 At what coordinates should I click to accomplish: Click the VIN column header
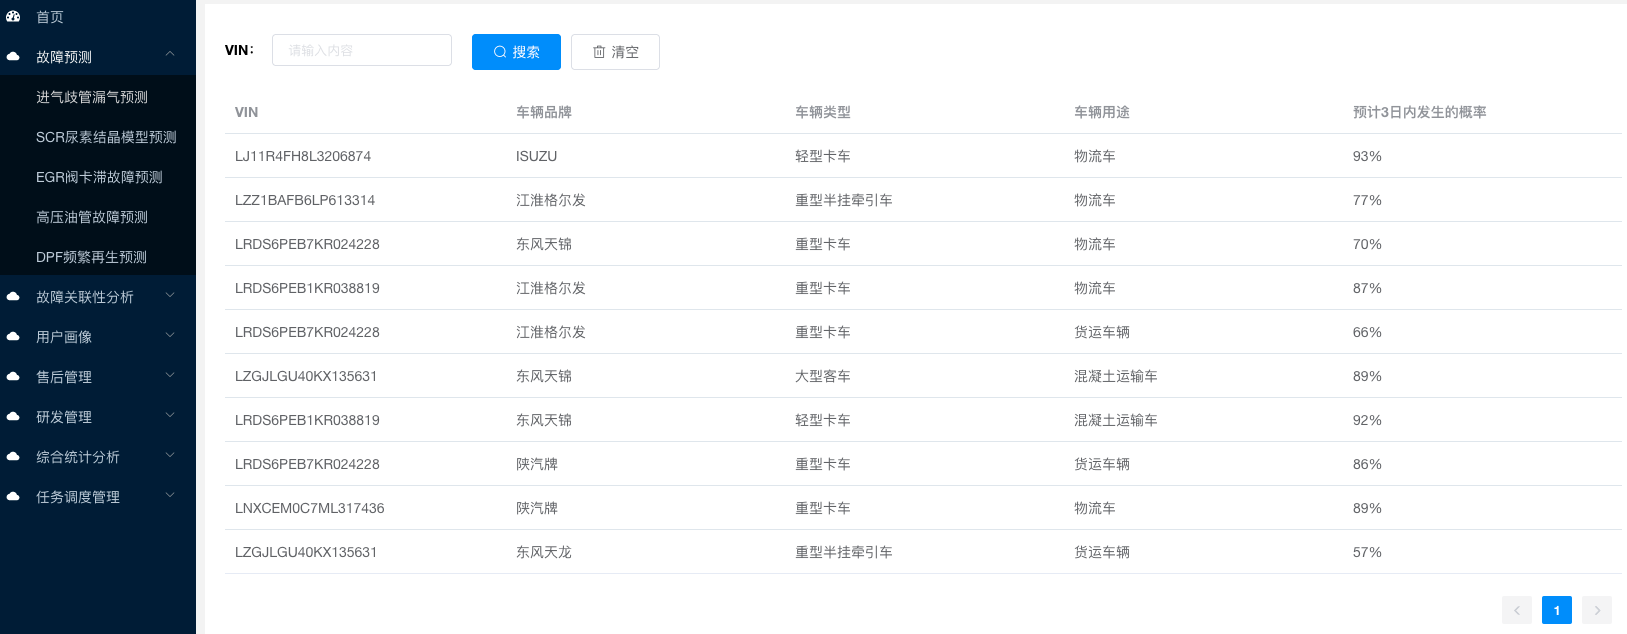coord(247,112)
